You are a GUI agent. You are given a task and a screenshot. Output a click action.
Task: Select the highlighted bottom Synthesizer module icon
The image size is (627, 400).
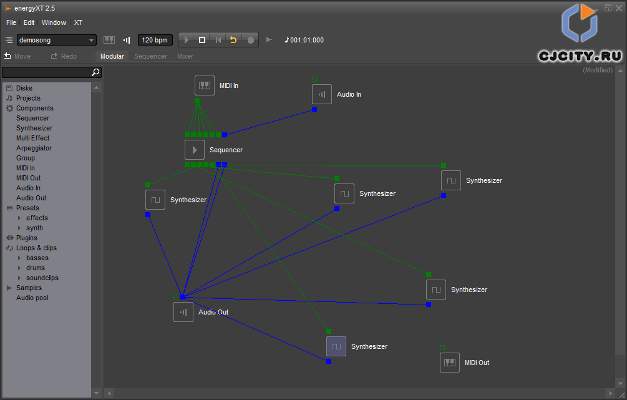pos(336,346)
